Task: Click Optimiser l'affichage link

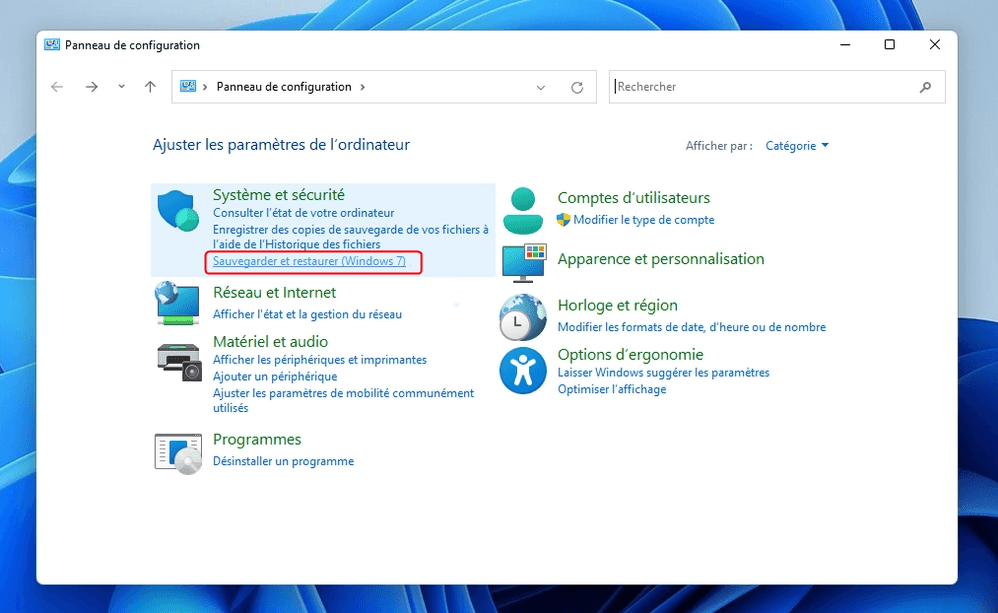Action: pos(612,389)
